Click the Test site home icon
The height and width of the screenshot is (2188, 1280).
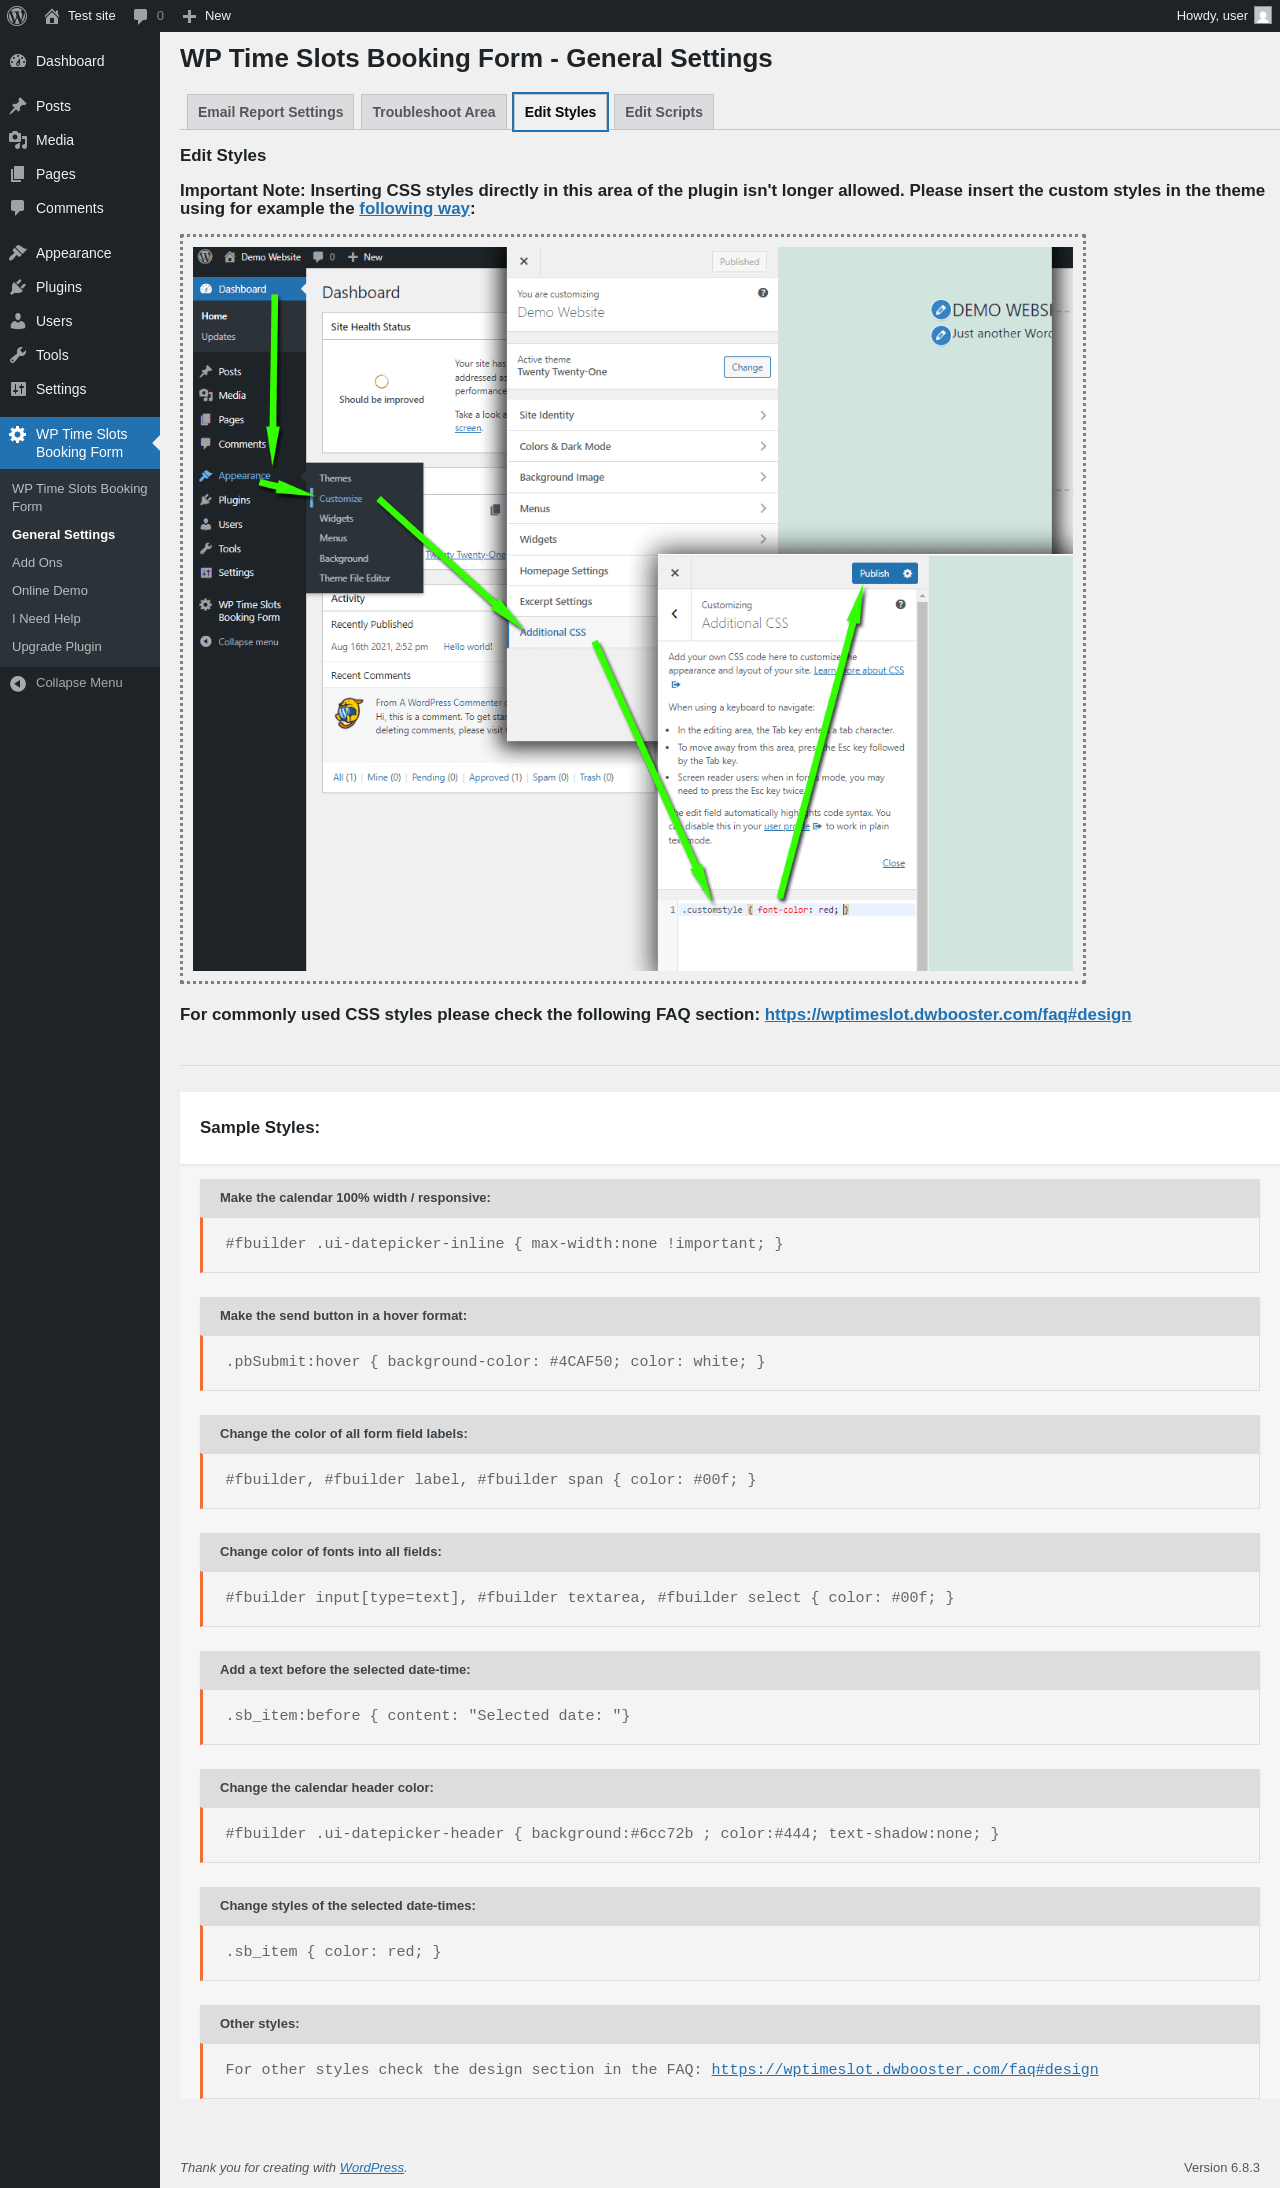[x=52, y=16]
